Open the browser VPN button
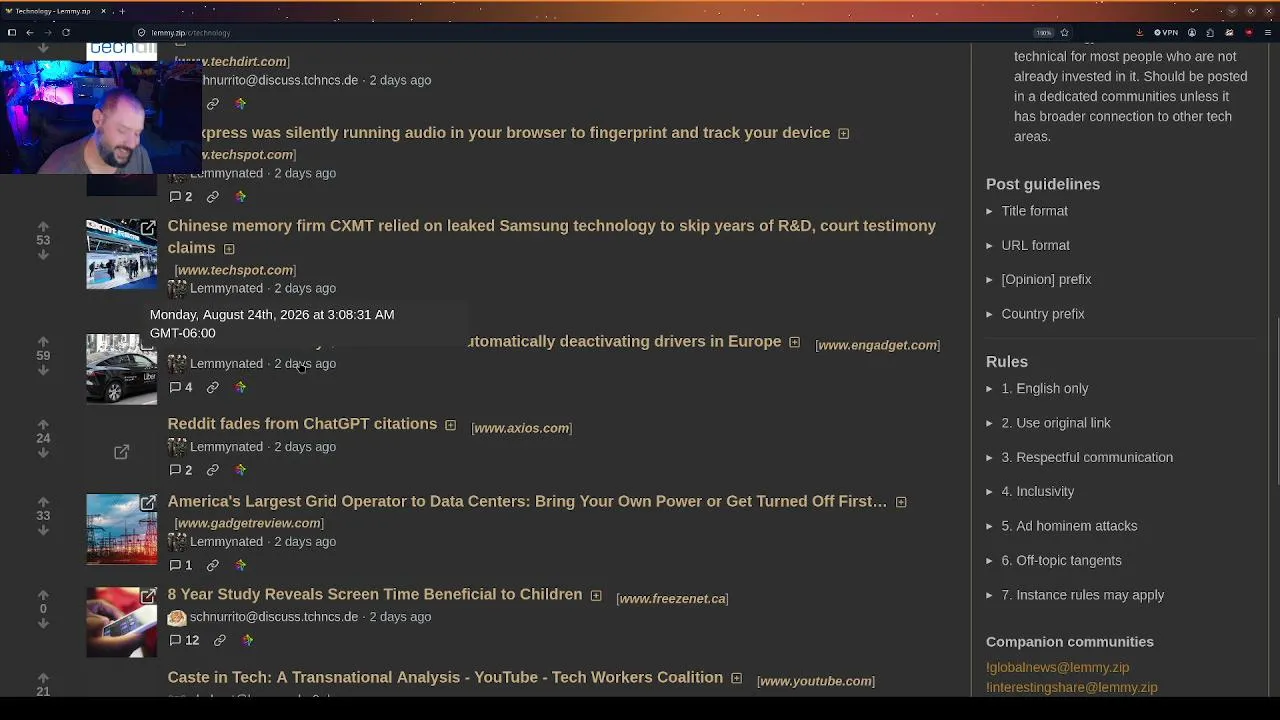 pyautogui.click(x=1167, y=33)
